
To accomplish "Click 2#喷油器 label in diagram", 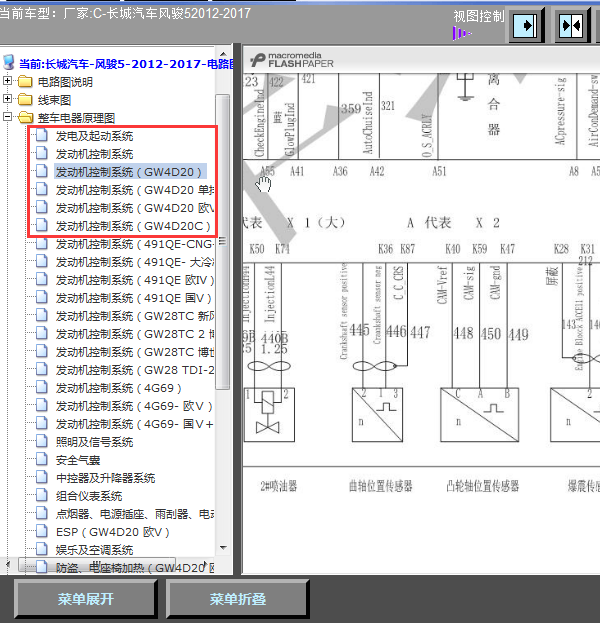I will 279,486.
